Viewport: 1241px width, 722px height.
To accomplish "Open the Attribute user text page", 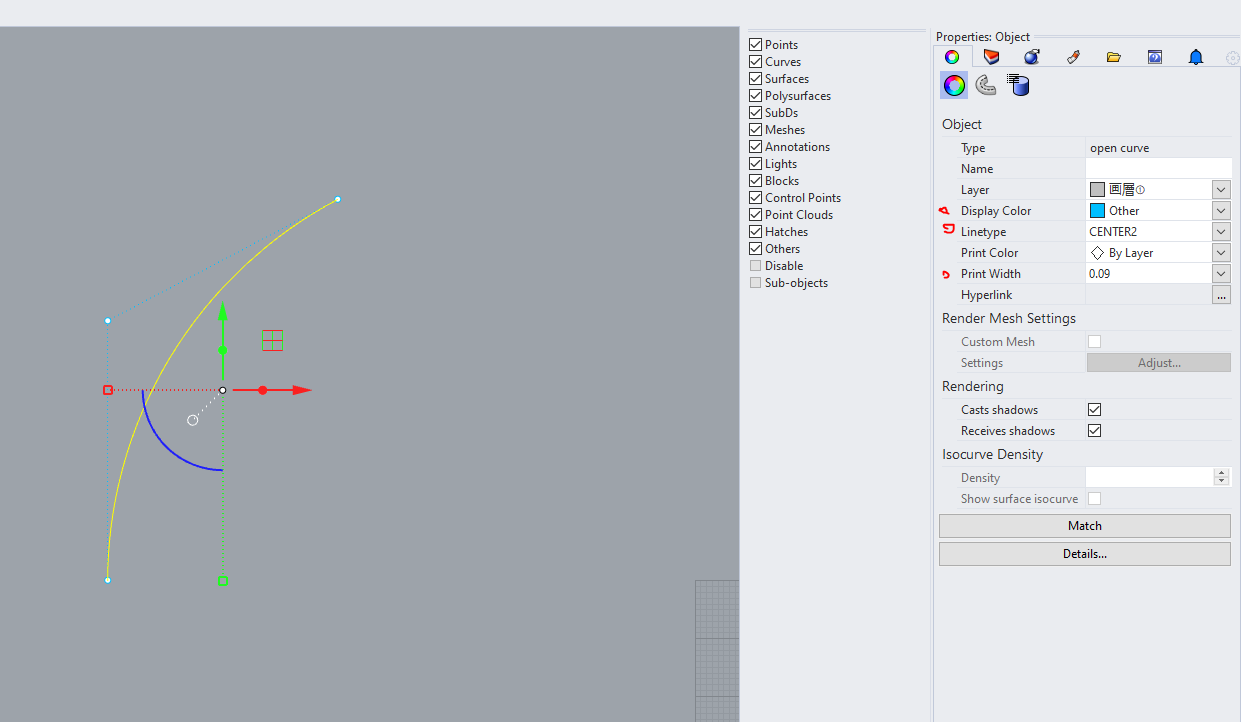I will (x=1018, y=85).
